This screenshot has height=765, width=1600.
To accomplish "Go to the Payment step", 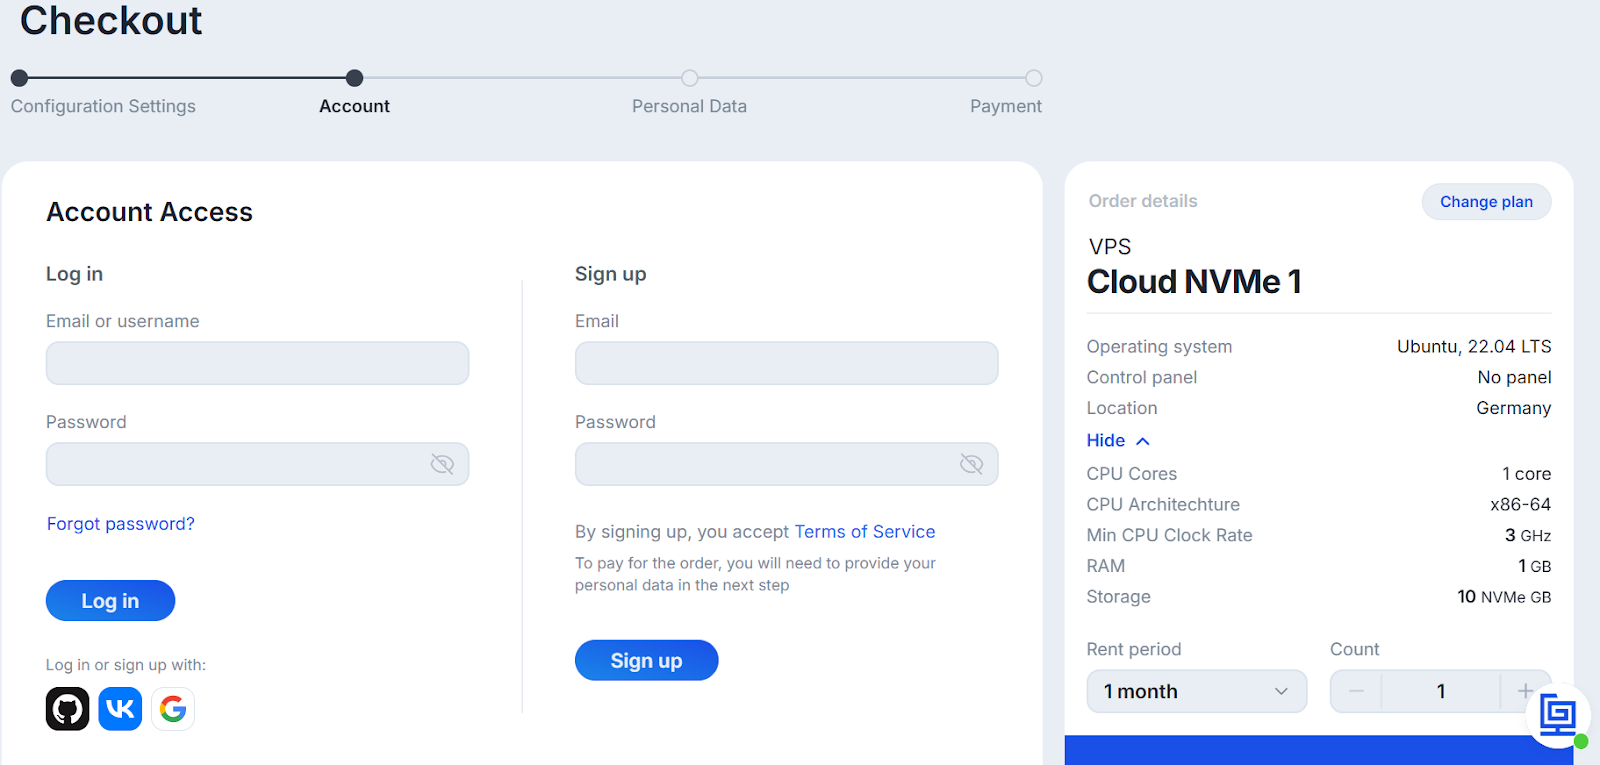I will pos(1006,106).
